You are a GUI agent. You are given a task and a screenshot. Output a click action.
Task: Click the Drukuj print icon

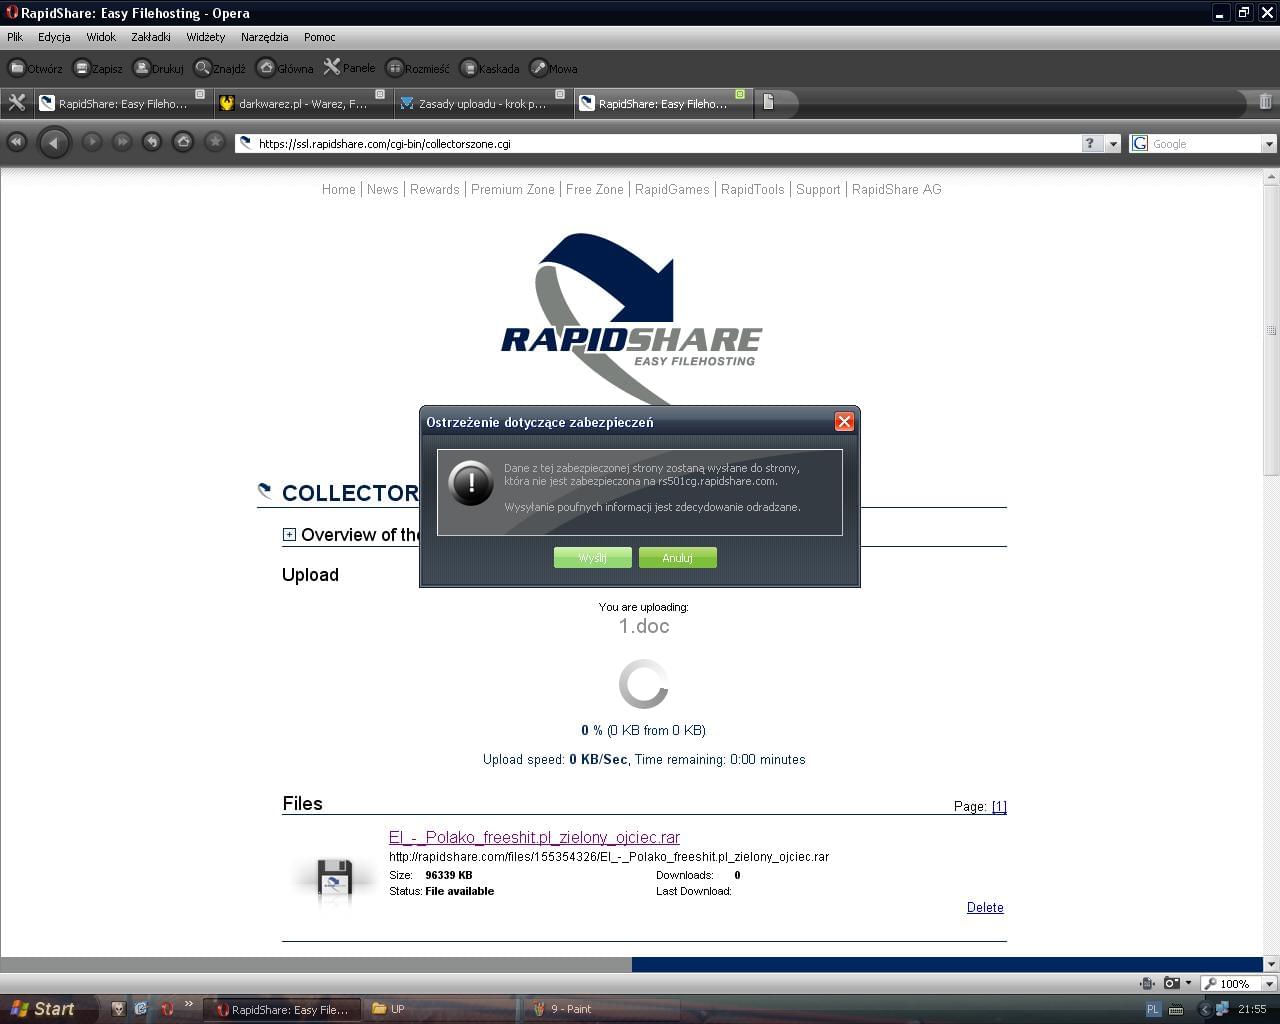tap(142, 68)
